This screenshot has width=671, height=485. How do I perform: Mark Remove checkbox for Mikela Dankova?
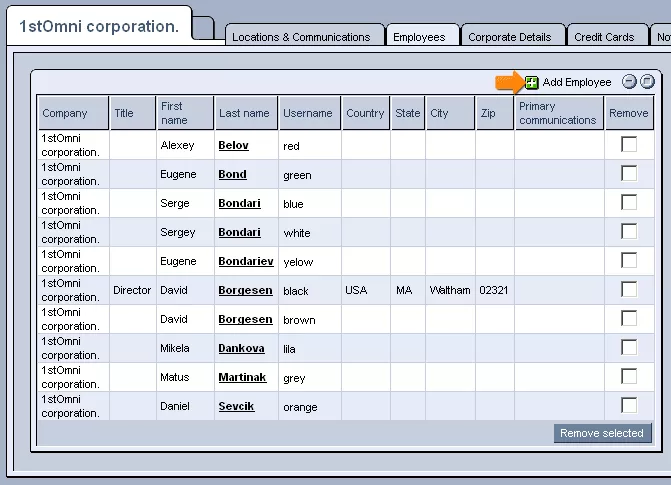pos(629,348)
